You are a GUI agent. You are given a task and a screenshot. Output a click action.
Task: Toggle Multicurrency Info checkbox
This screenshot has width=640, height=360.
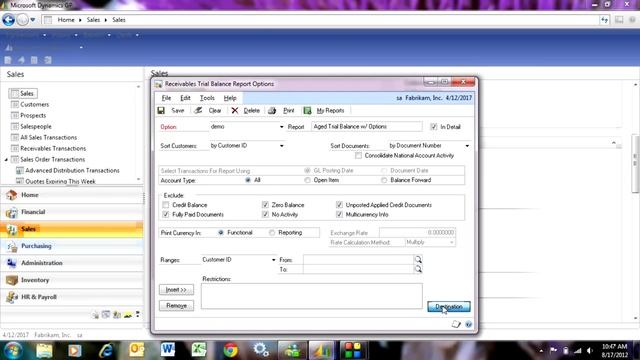pos(339,214)
